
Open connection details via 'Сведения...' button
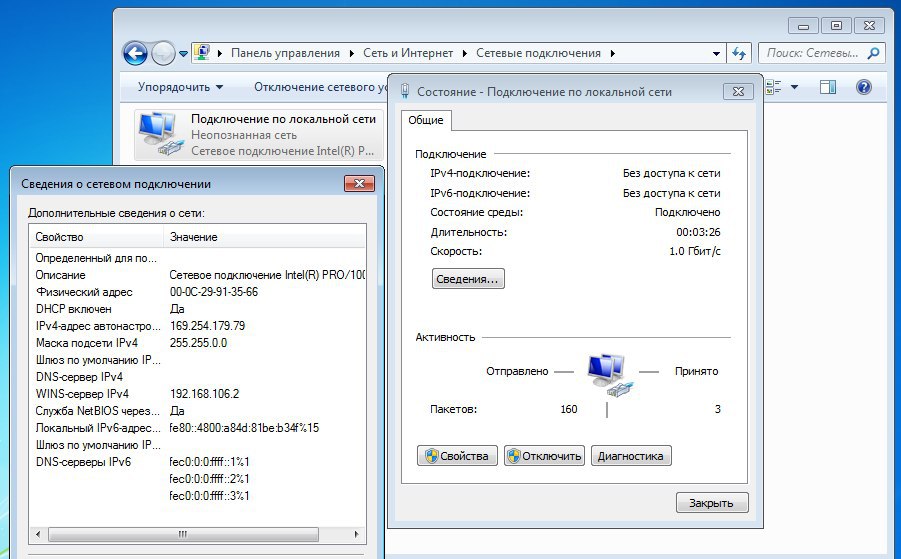[468, 279]
